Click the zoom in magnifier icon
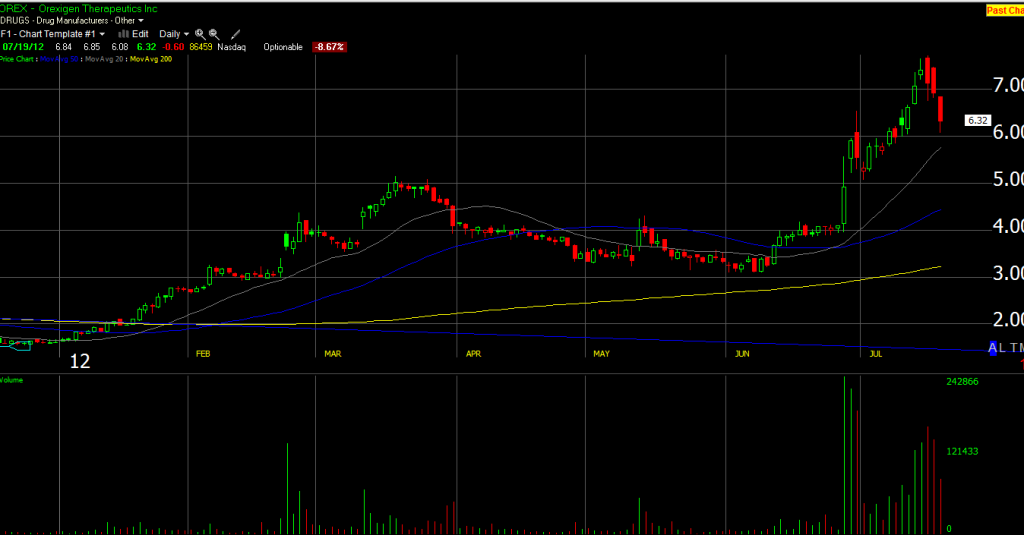The image size is (1024, 535). (x=200, y=33)
